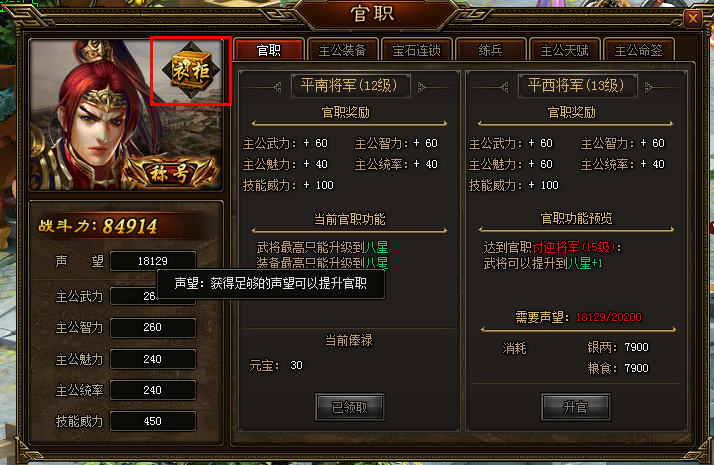Switch to the 官职 tab
Viewport: 714px width, 465px height.
[269, 50]
